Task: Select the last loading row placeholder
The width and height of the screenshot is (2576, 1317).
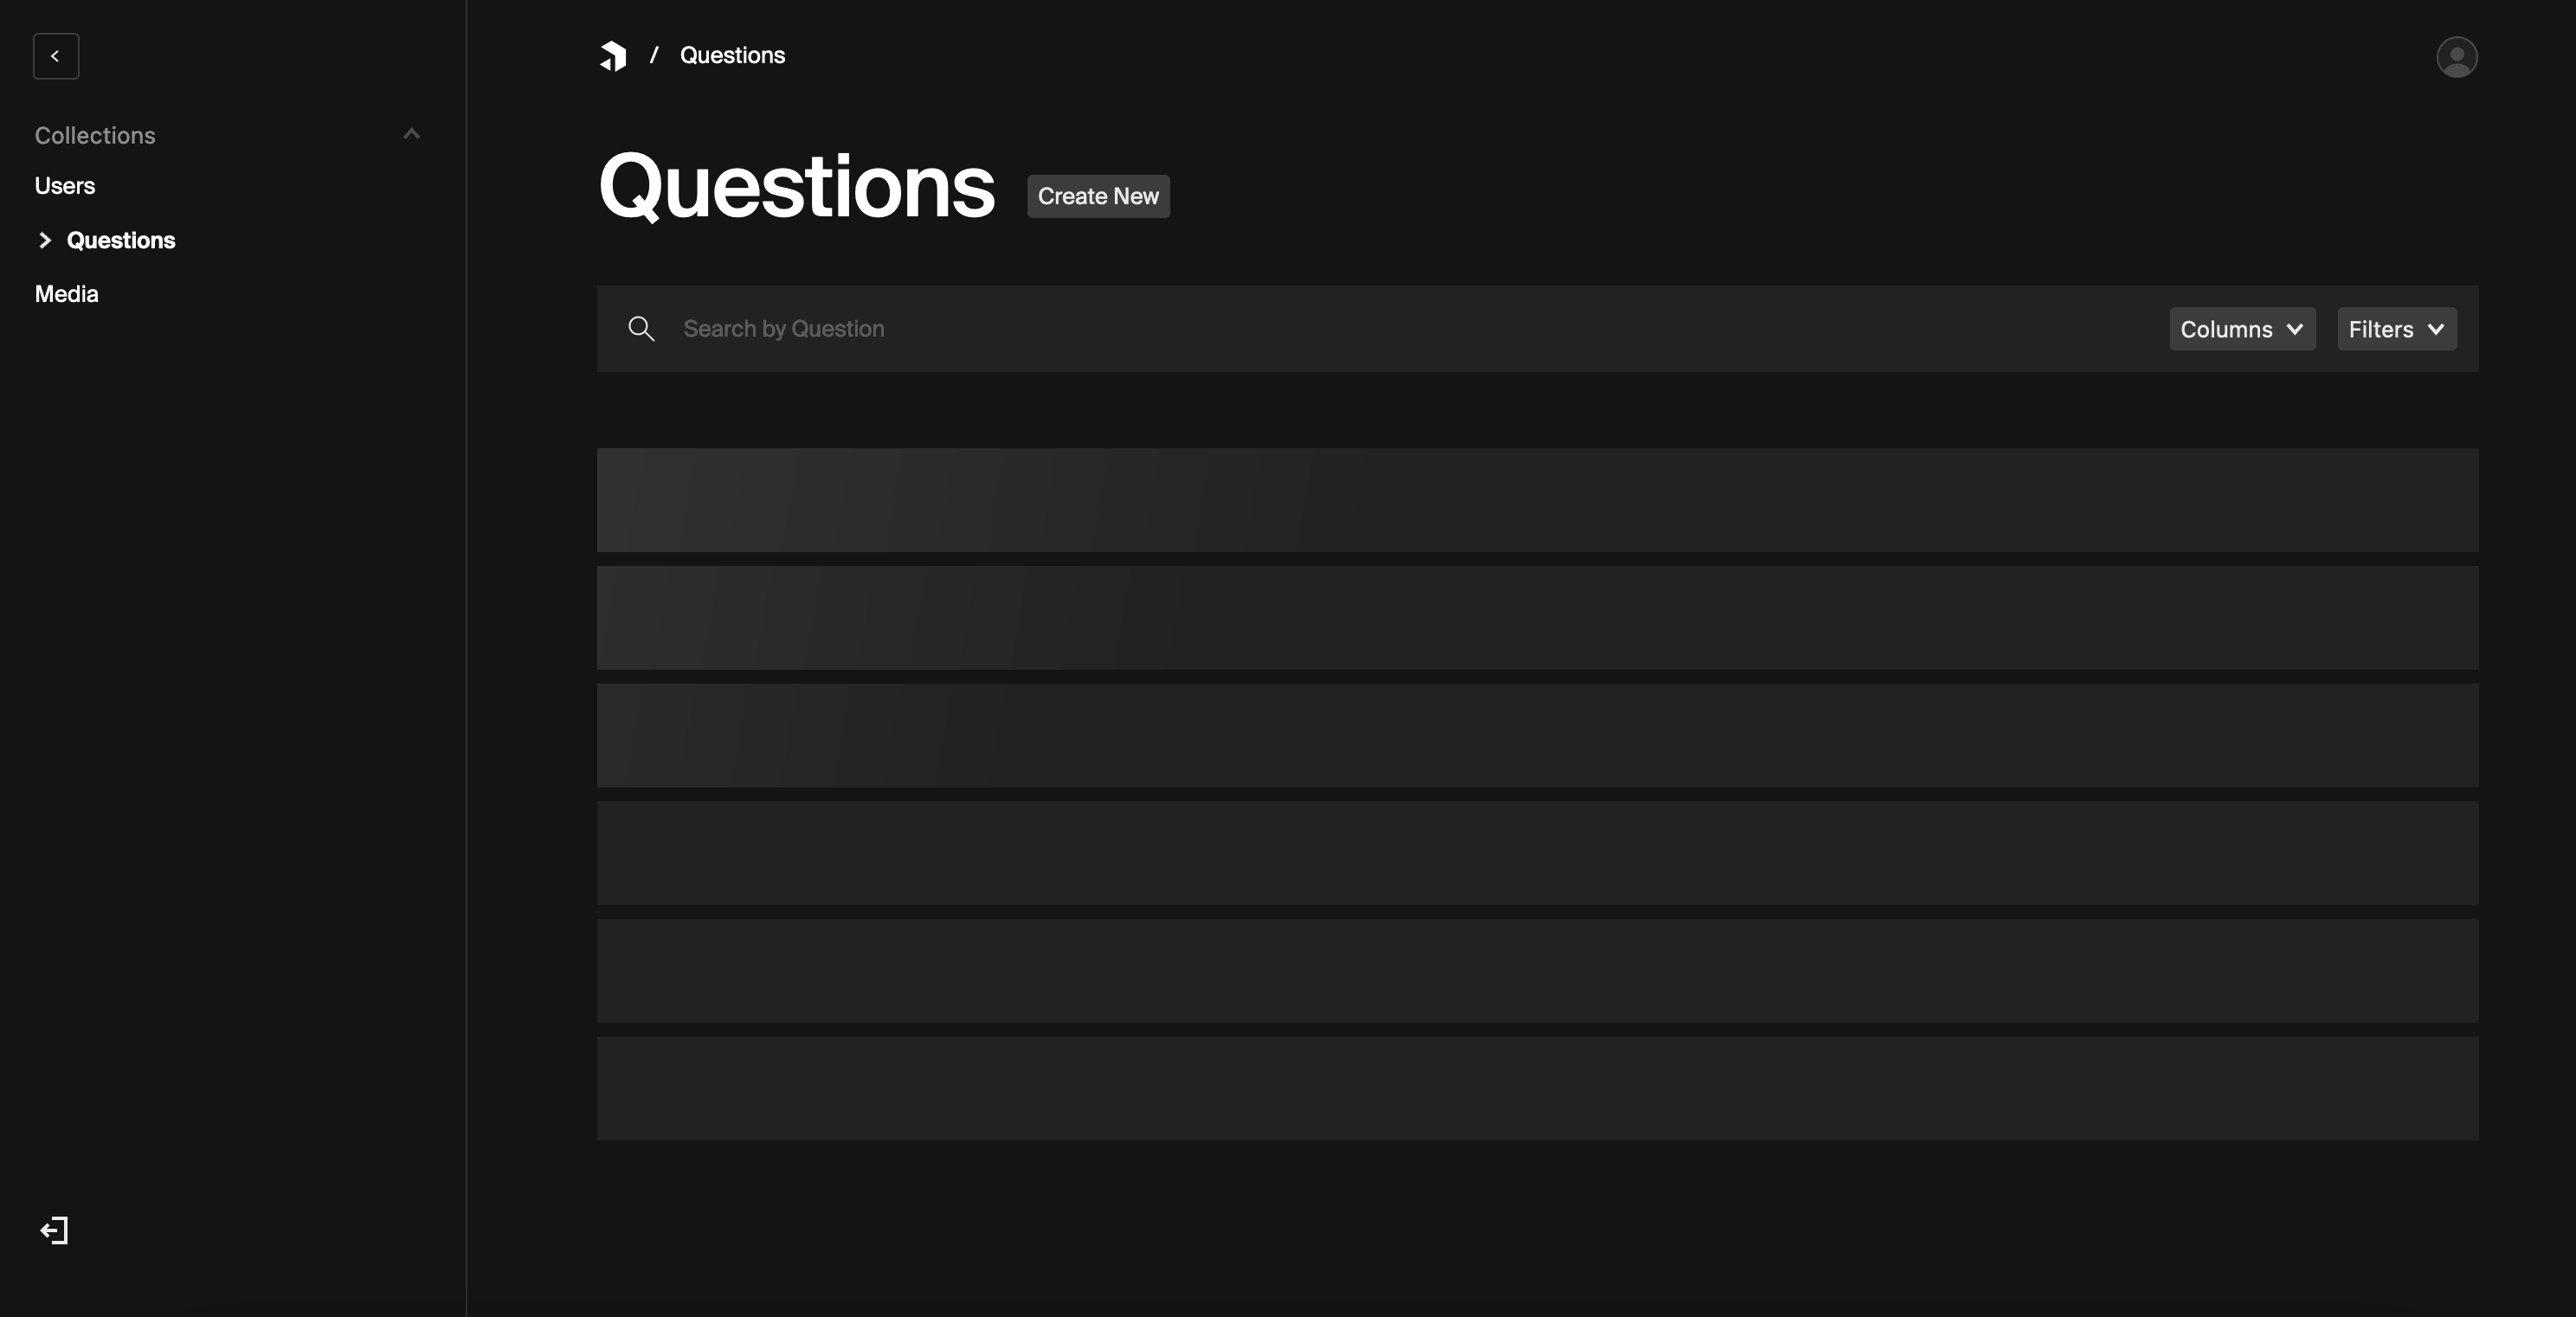Action: [x=1537, y=1088]
